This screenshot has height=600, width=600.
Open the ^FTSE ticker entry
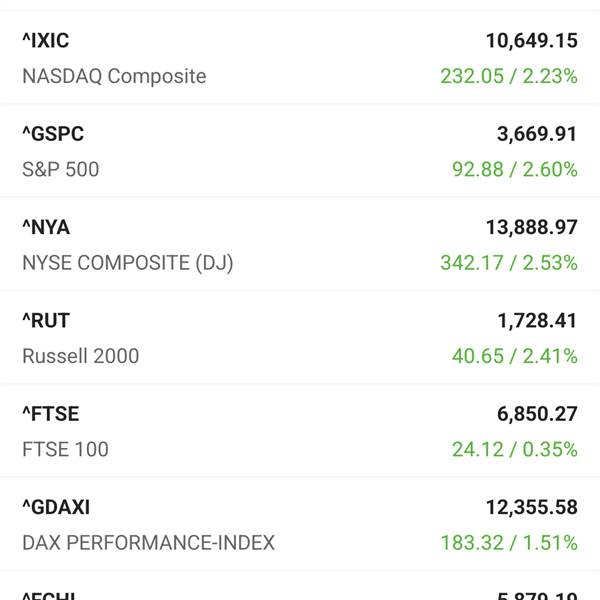[x=51, y=414]
